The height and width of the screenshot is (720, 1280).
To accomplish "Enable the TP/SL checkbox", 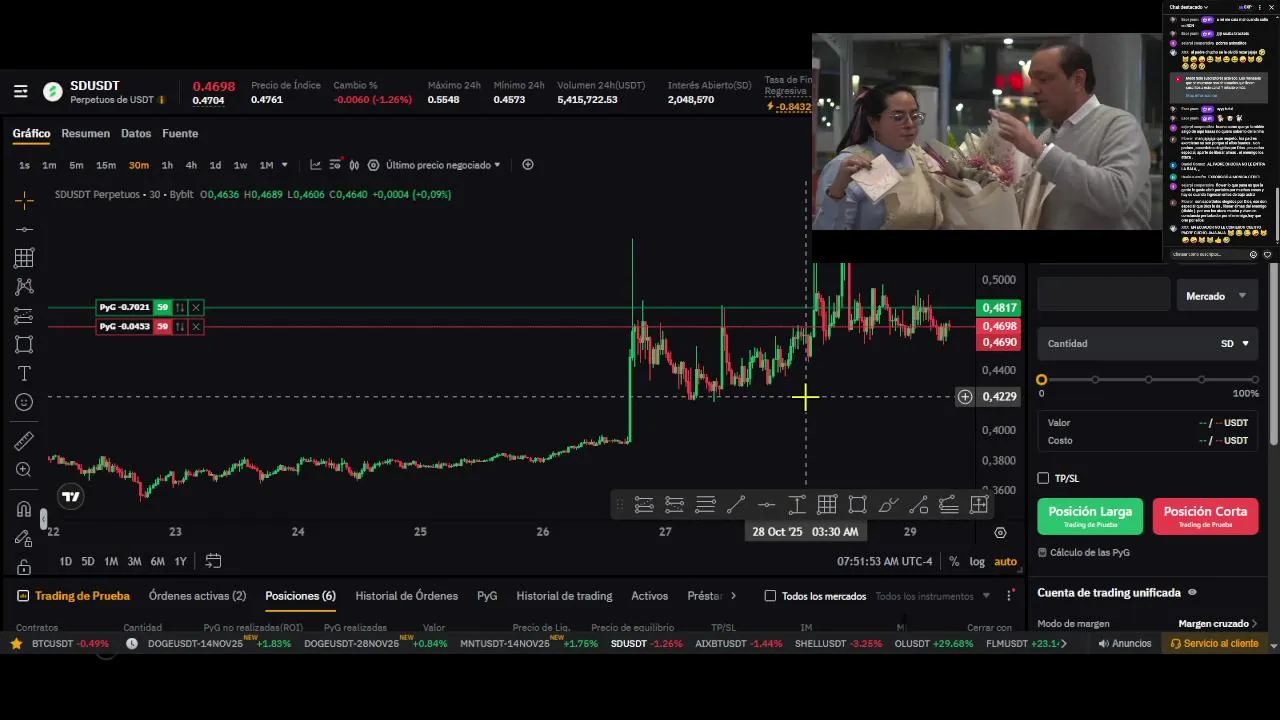I will pos(1043,478).
